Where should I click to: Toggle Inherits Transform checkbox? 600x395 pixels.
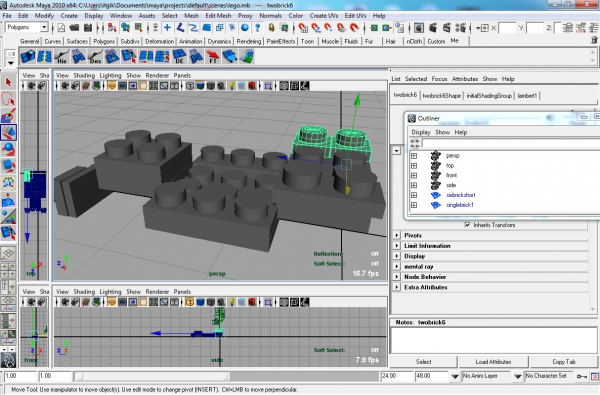click(x=467, y=225)
